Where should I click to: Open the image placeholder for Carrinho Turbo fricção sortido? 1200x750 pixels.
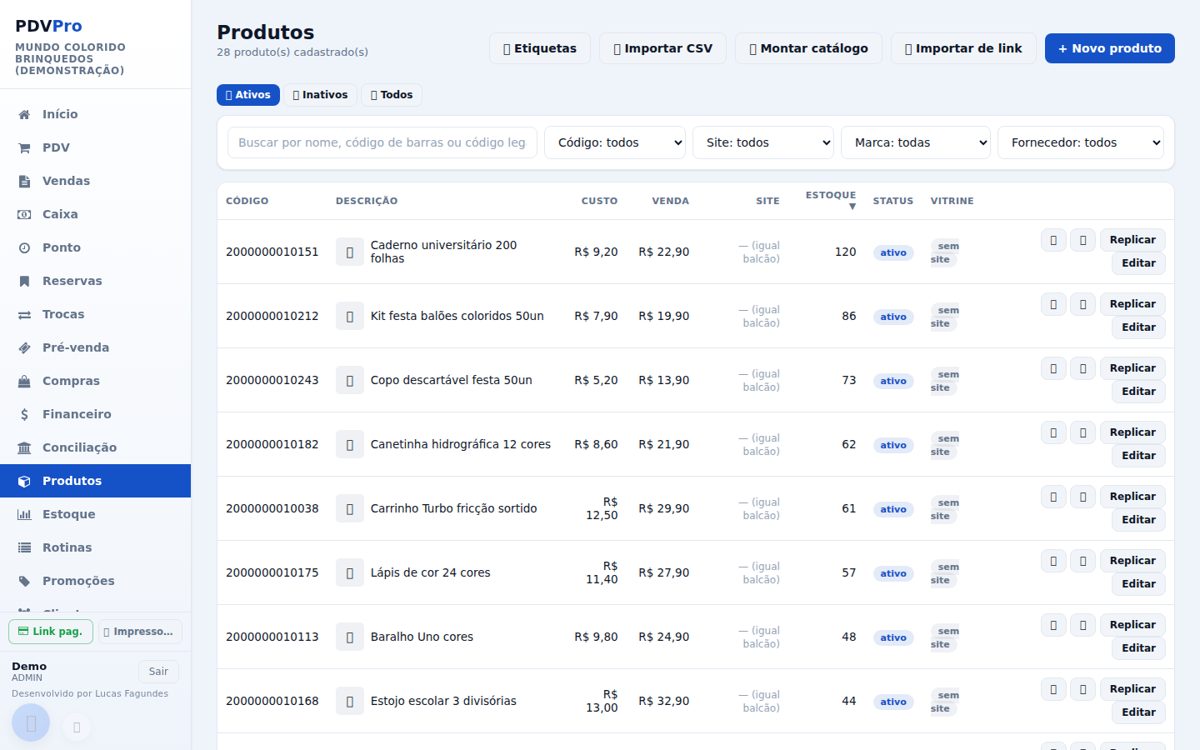tap(350, 509)
